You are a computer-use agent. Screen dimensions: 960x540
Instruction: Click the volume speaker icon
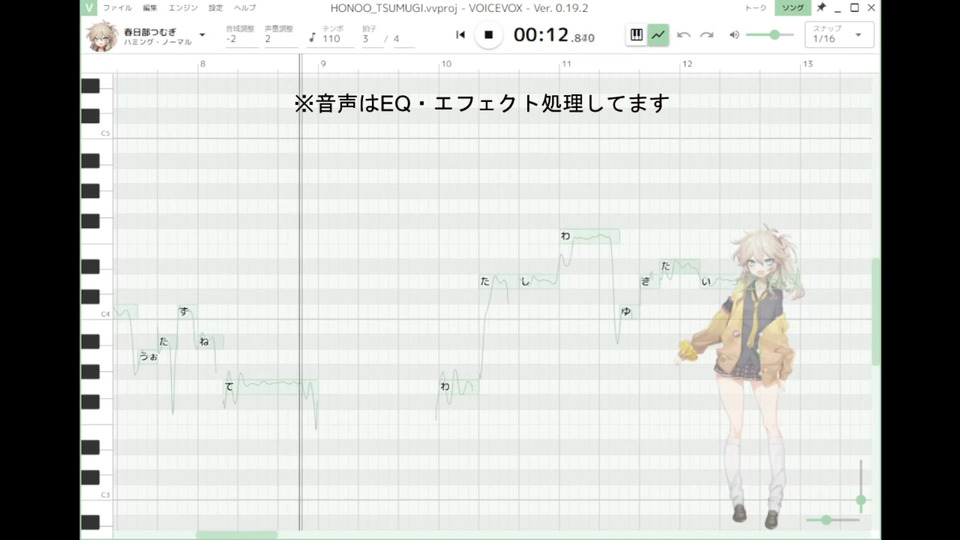tap(734, 35)
